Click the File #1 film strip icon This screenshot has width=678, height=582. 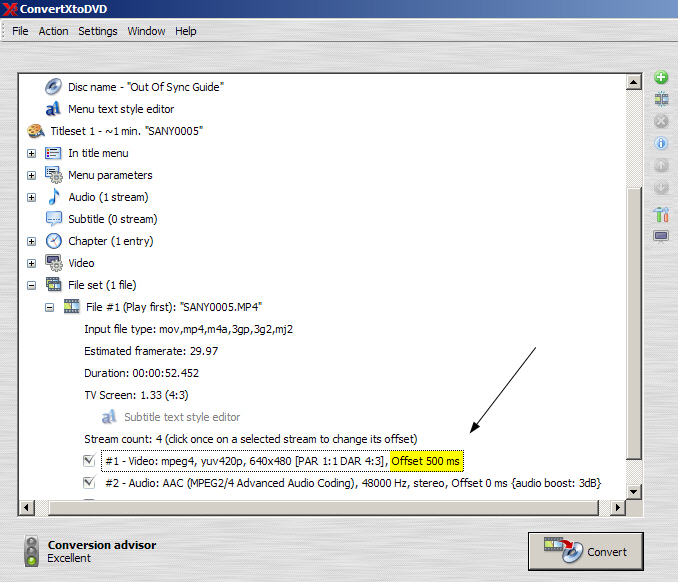[72, 307]
